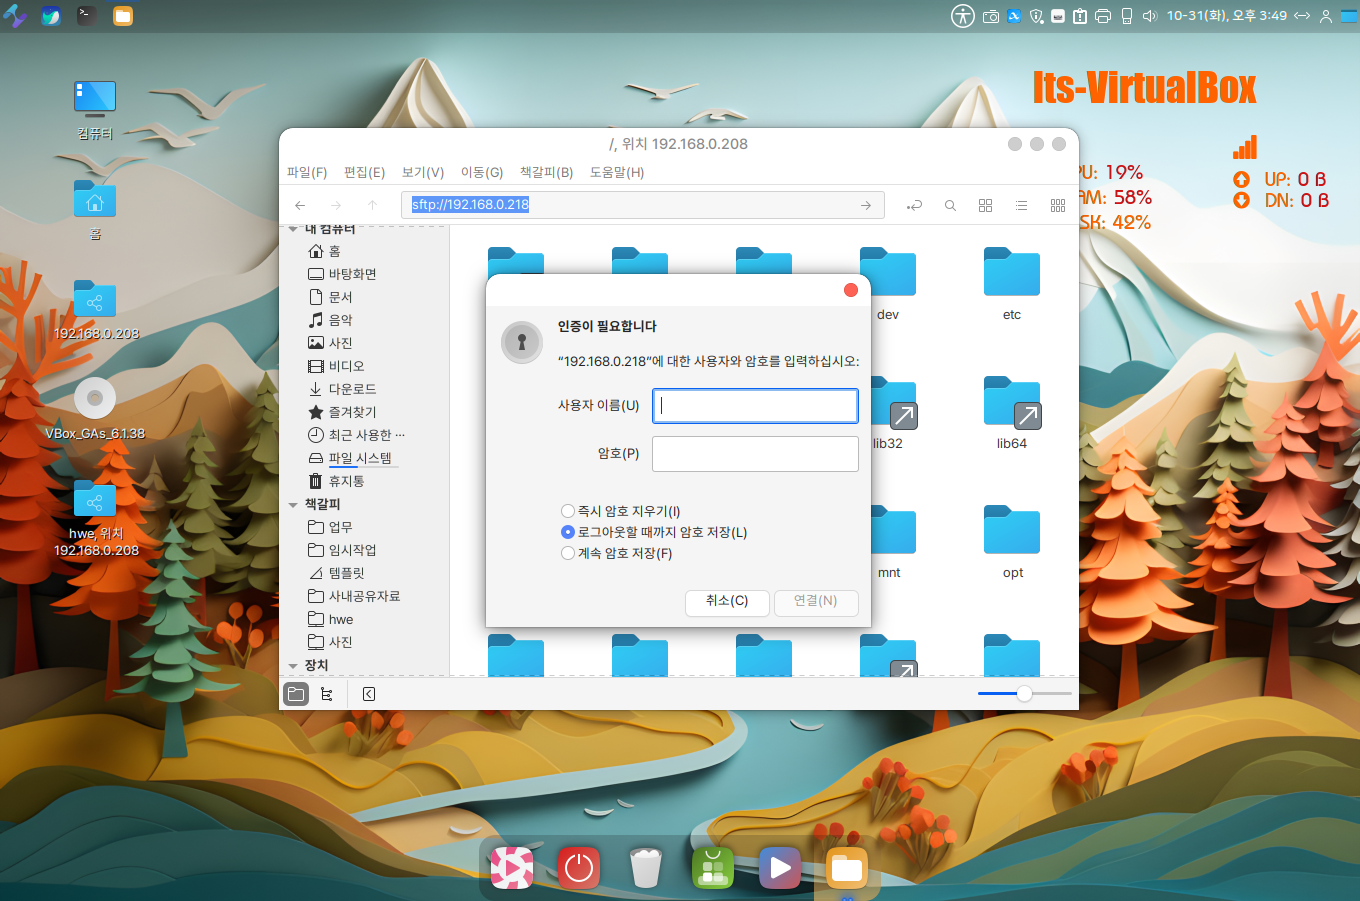Open the 책갈피(B) menu
The image size is (1360, 901).
tap(546, 172)
